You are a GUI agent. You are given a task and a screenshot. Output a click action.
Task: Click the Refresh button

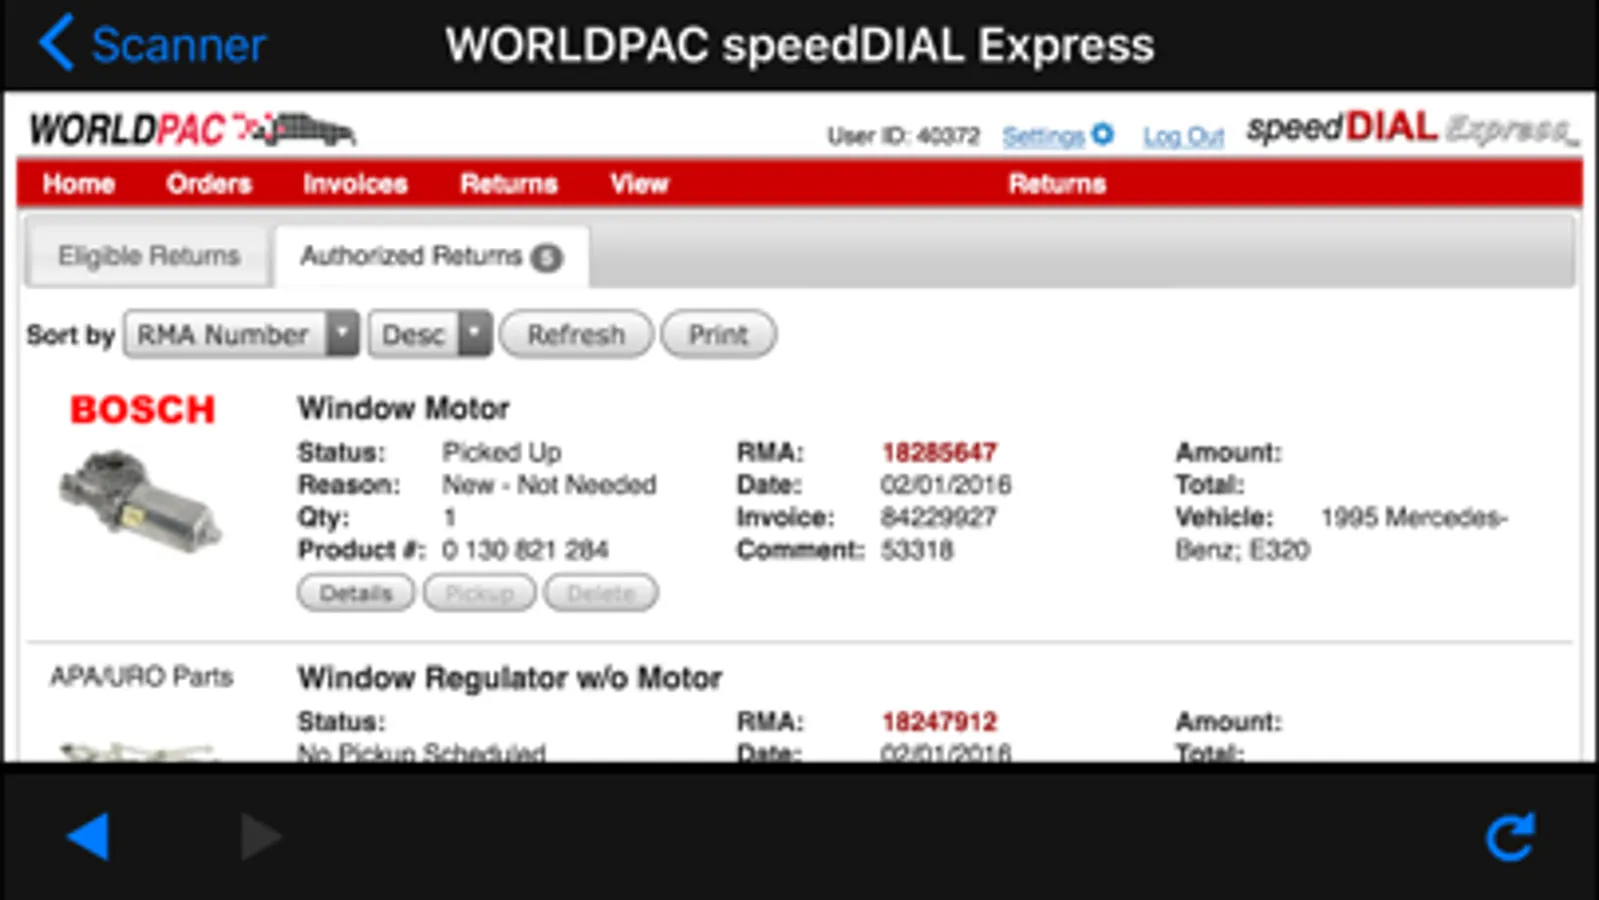click(576, 334)
